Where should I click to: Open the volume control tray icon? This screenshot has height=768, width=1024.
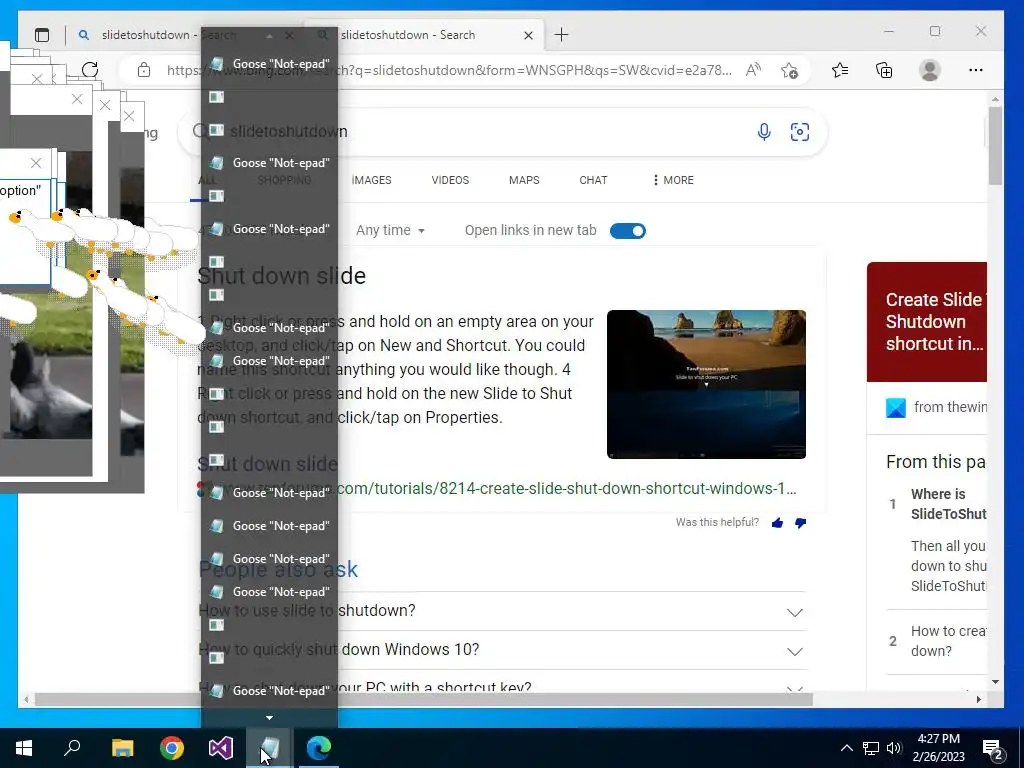click(894, 748)
